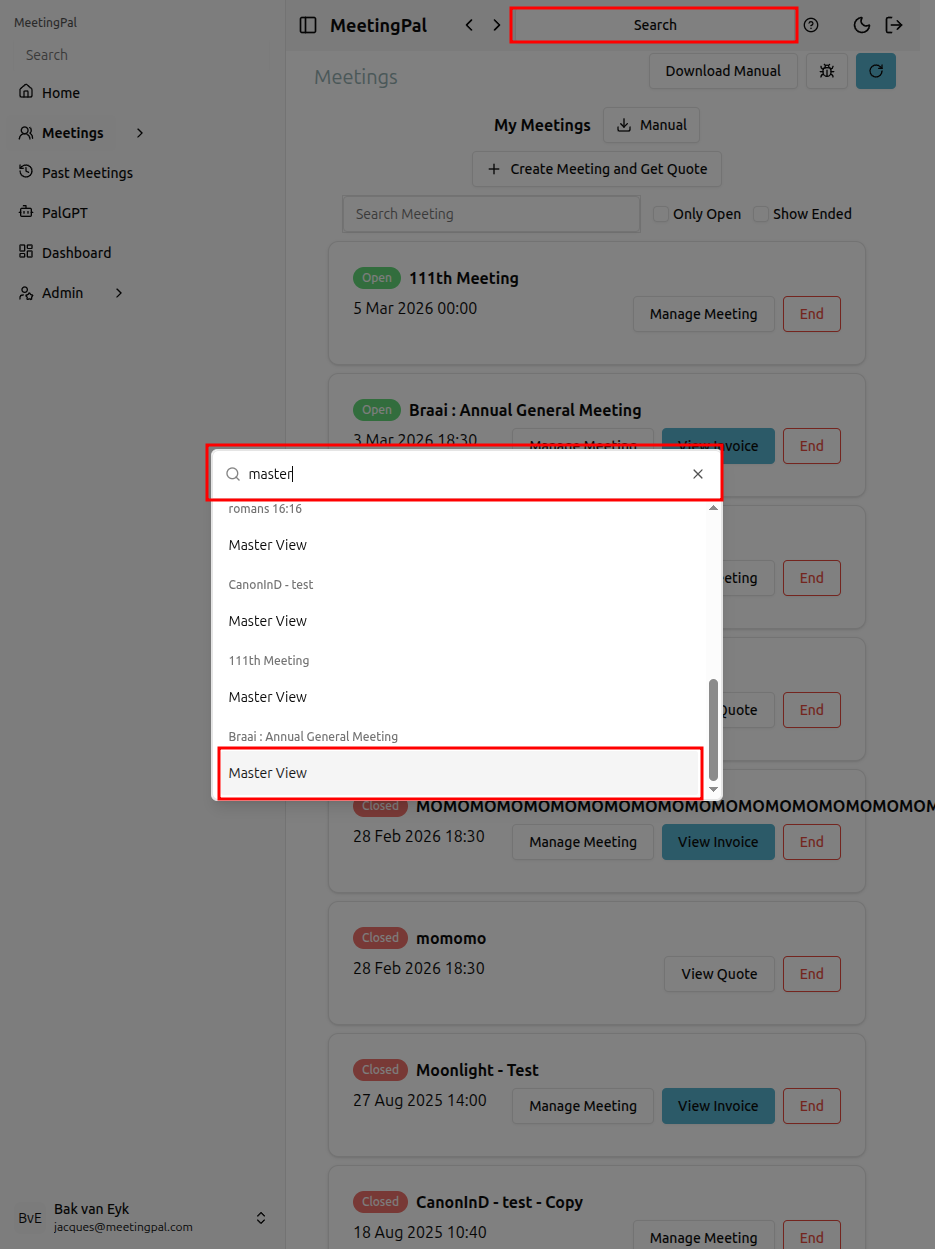Click the back chevron beside MeetingPal title
Viewport: 935px width, 1249px height.
pos(469,24)
